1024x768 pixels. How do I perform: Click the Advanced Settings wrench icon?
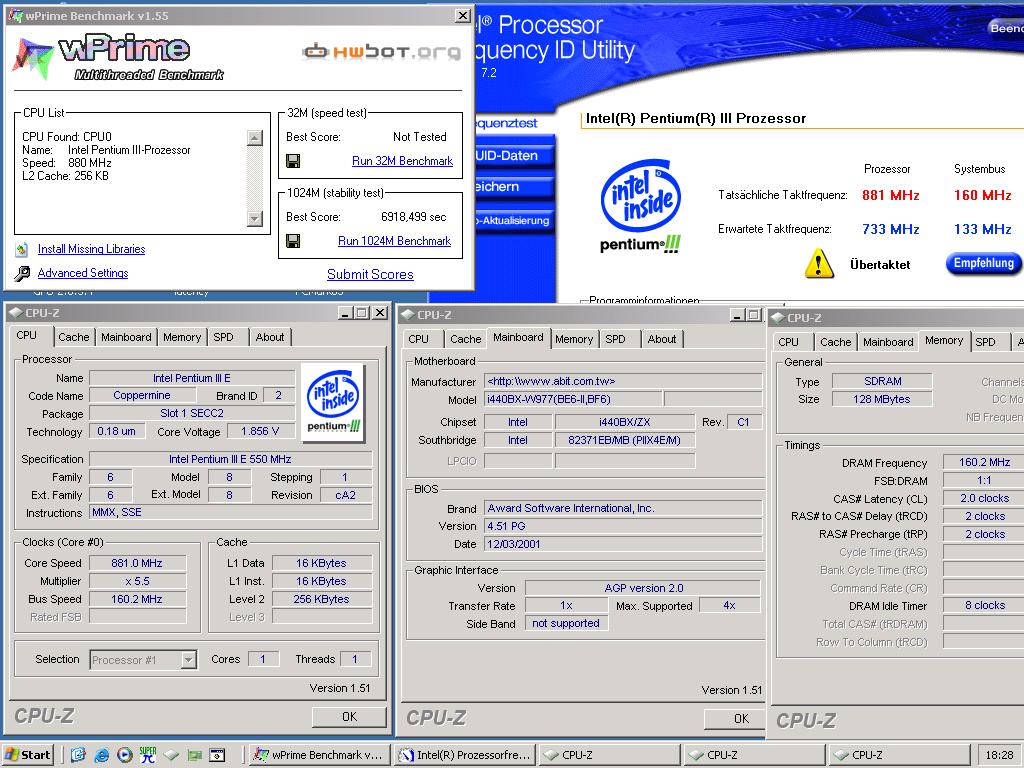[x=22, y=273]
